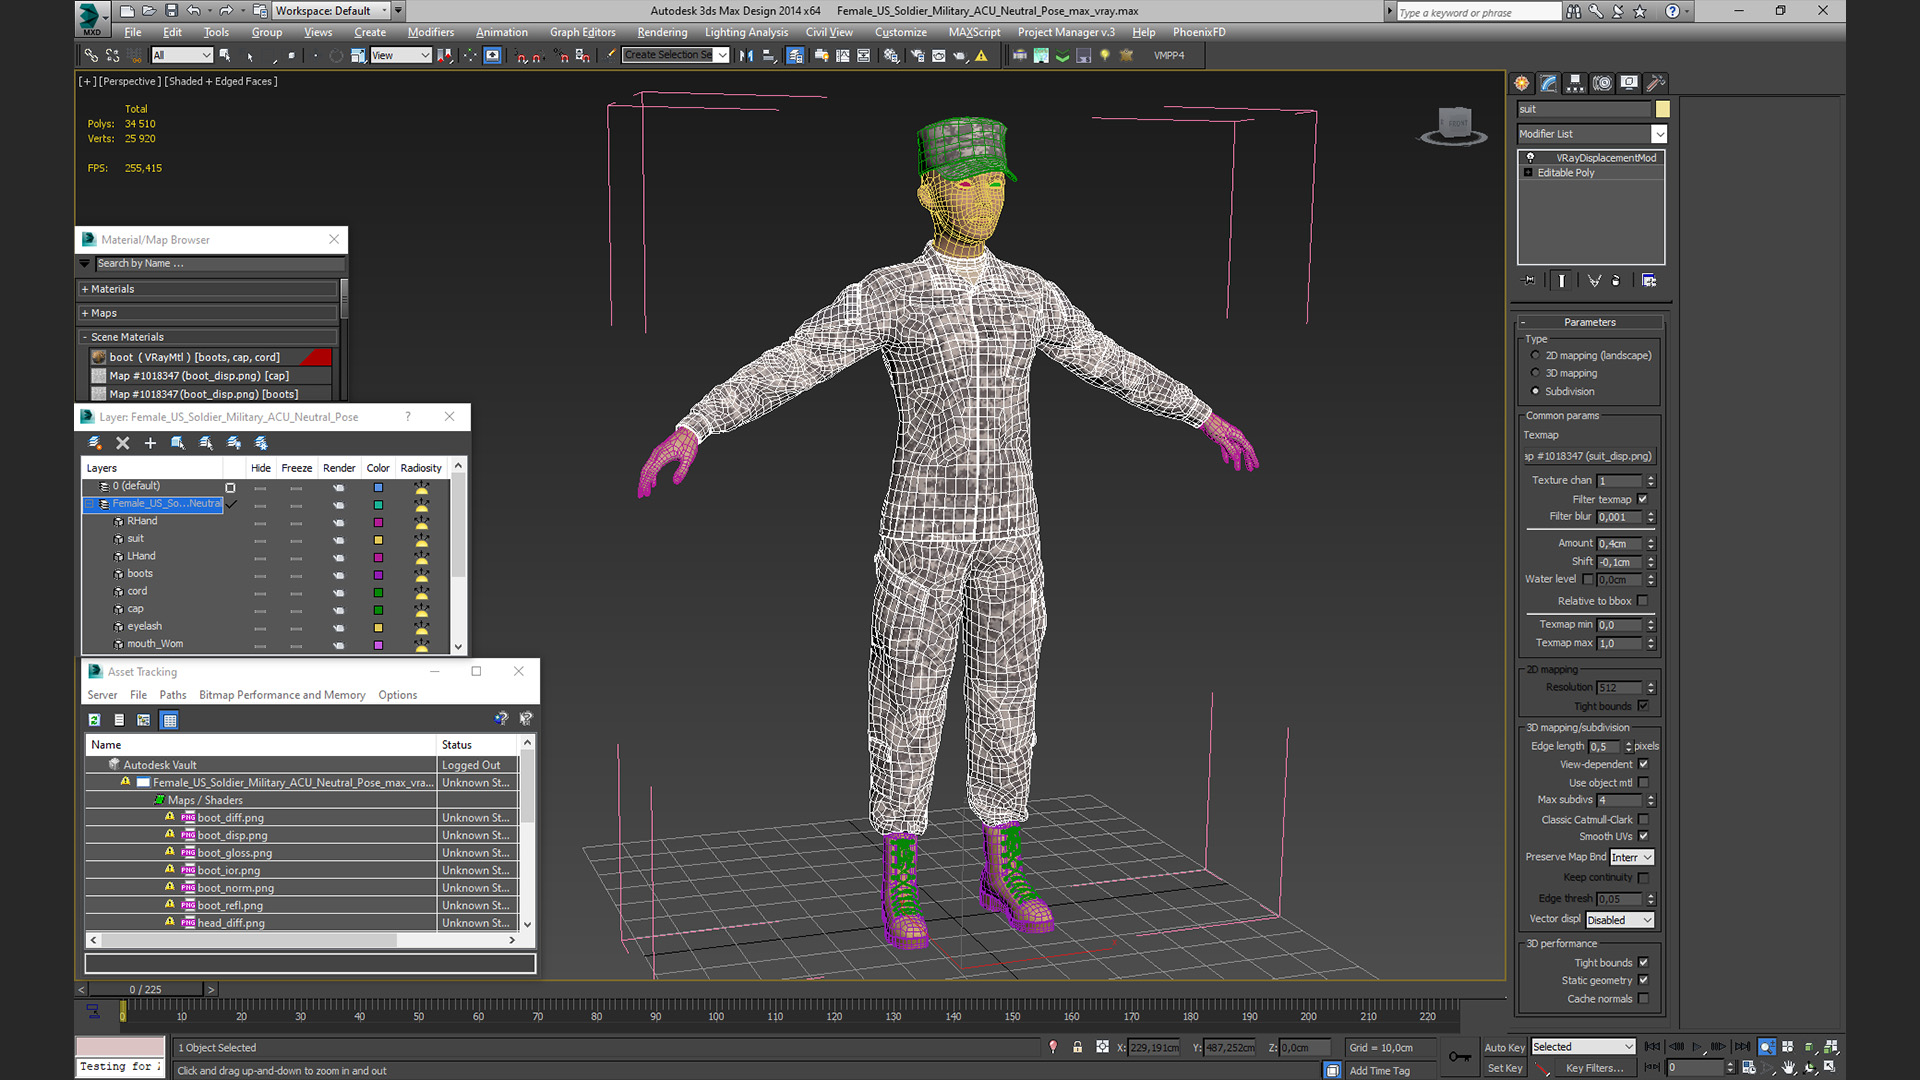The image size is (1920, 1080).
Task: Click the Selection Lock toggle icon
Action: click(1078, 1047)
